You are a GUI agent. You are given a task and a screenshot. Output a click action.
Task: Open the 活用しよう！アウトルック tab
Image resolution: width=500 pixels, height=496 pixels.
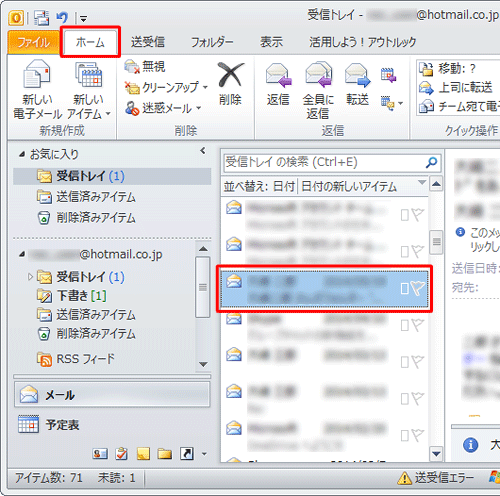[x=363, y=42]
